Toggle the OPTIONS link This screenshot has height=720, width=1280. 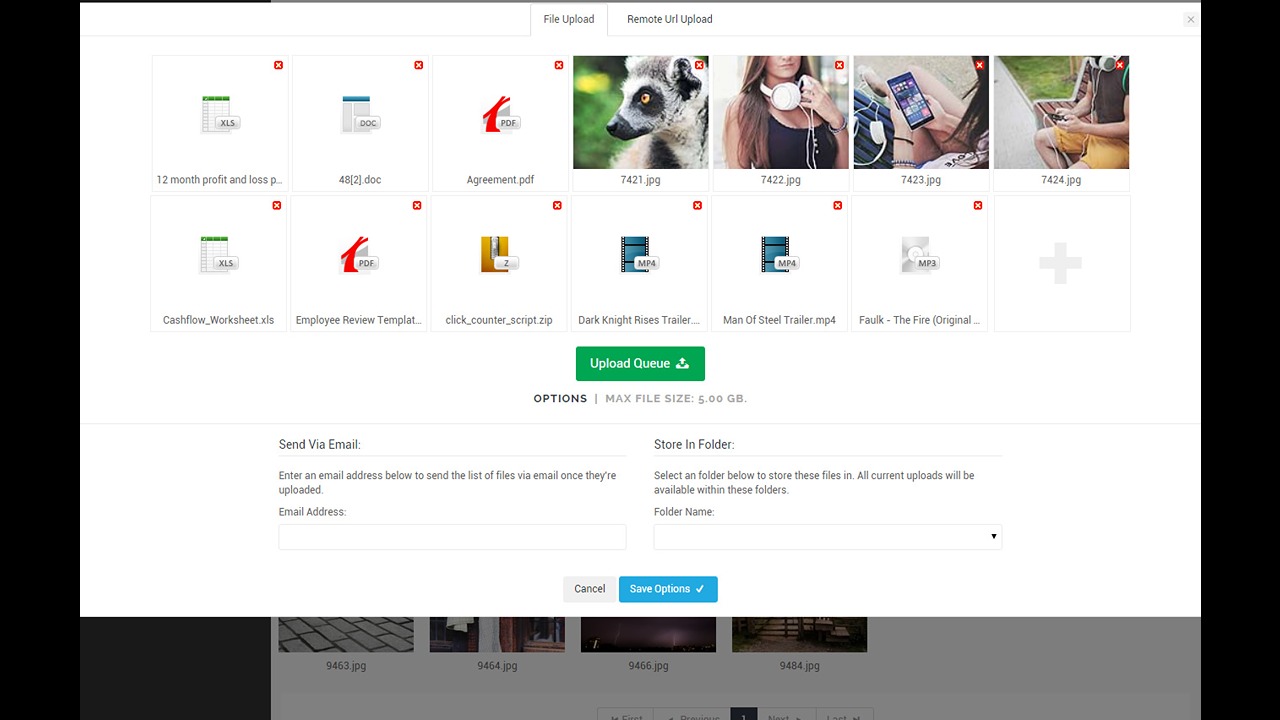pos(560,398)
